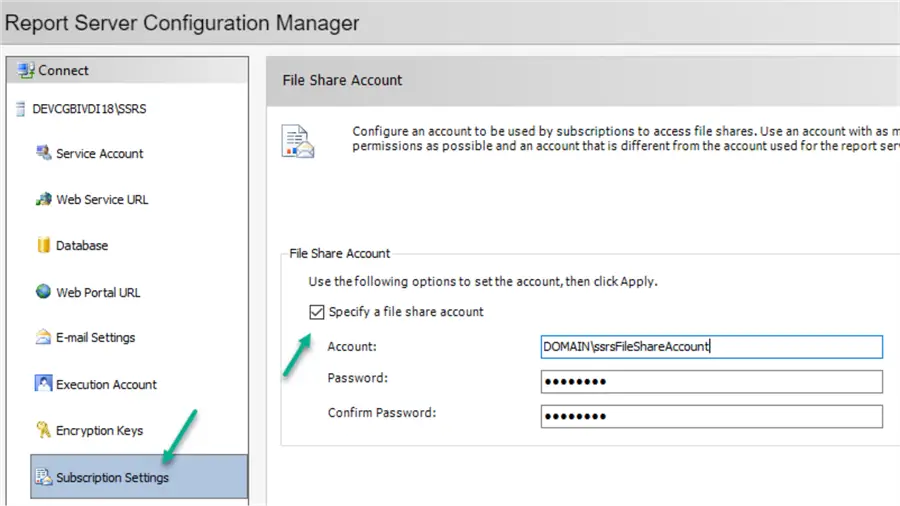Viewport: 900px width, 506px height.
Task: Click the Web Service URL icon
Action: point(43,199)
